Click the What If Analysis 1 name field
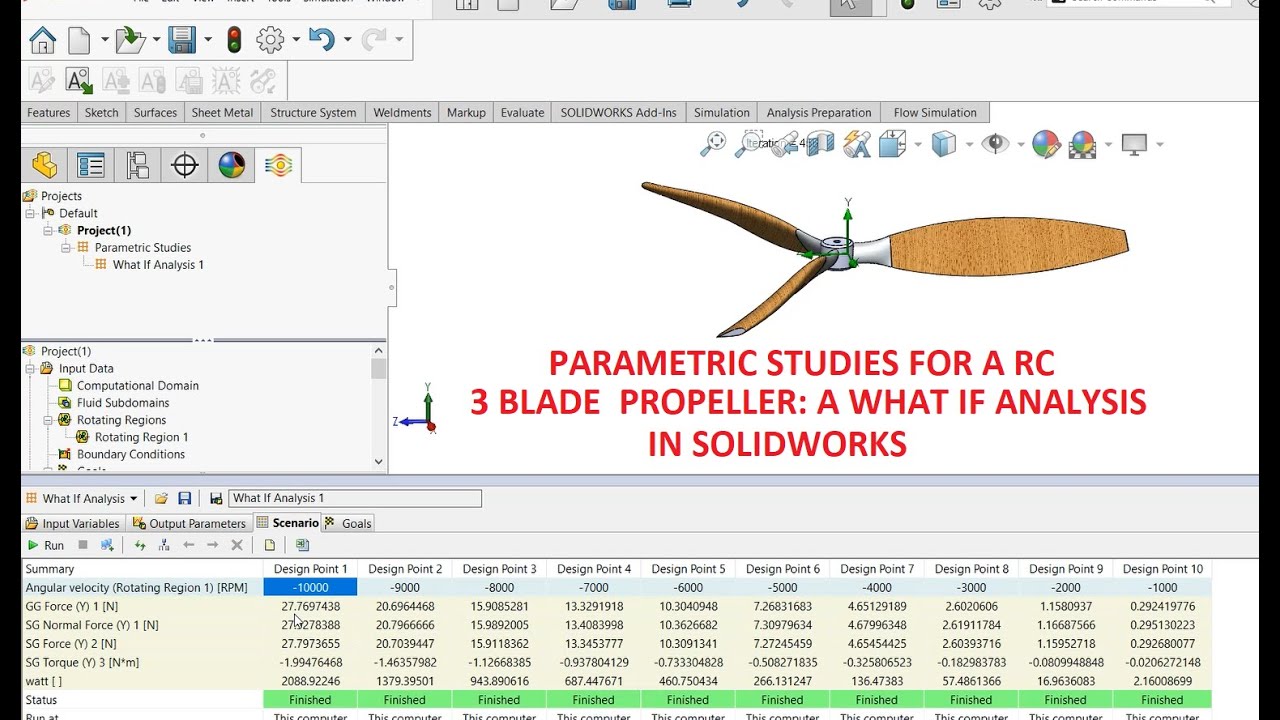This screenshot has height=720, width=1280. click(355, 498)
